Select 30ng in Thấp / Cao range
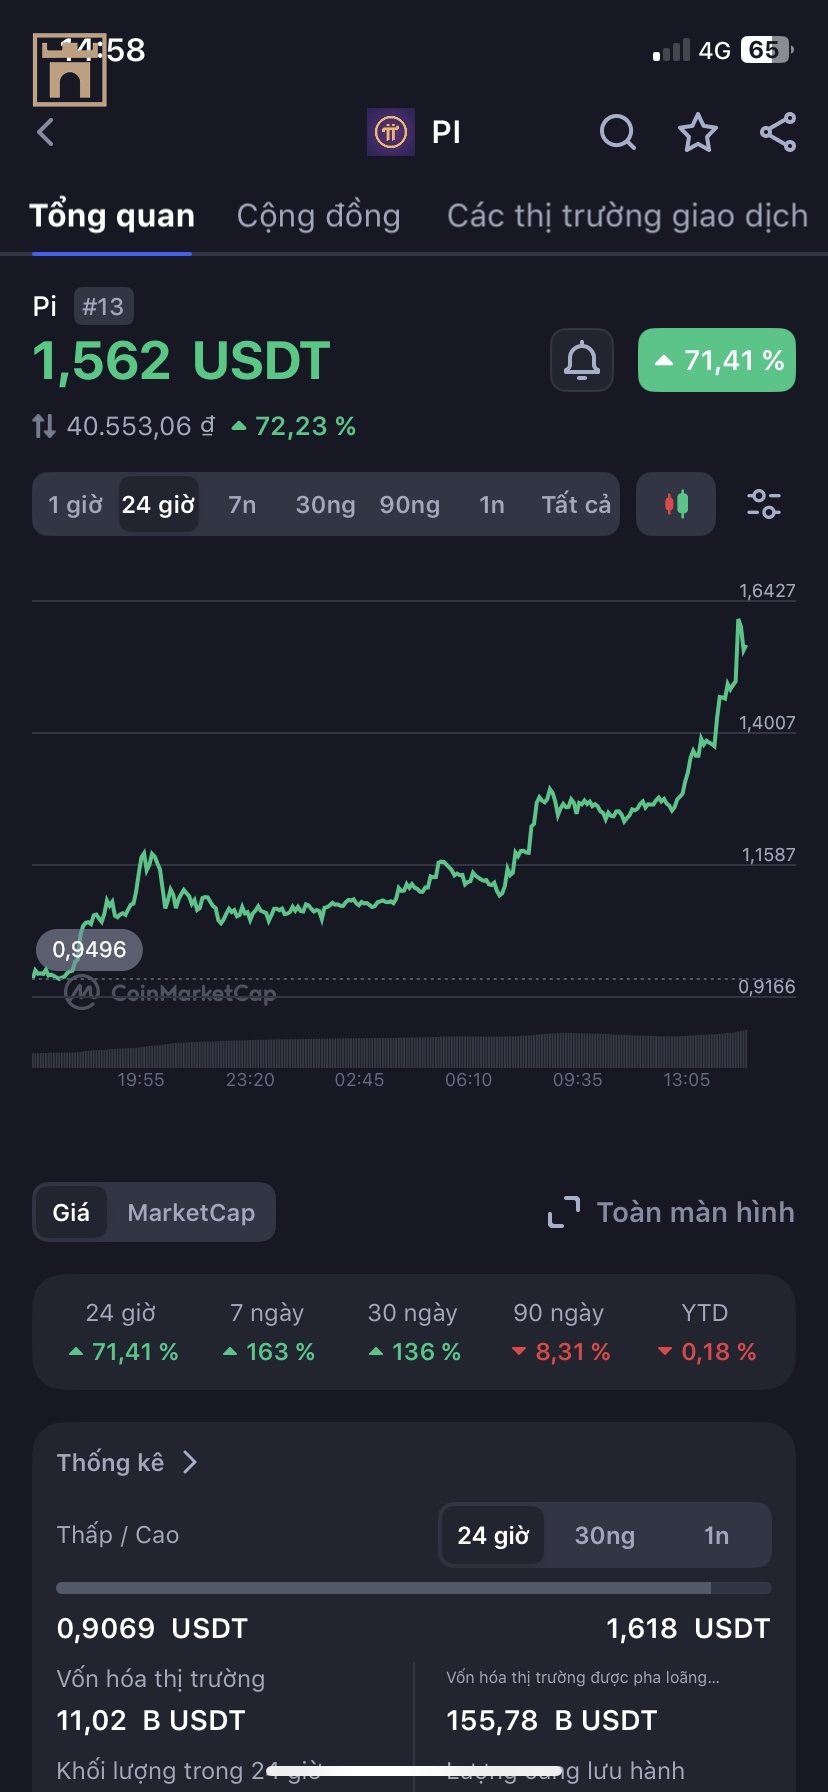 [x=604, y=1535]
